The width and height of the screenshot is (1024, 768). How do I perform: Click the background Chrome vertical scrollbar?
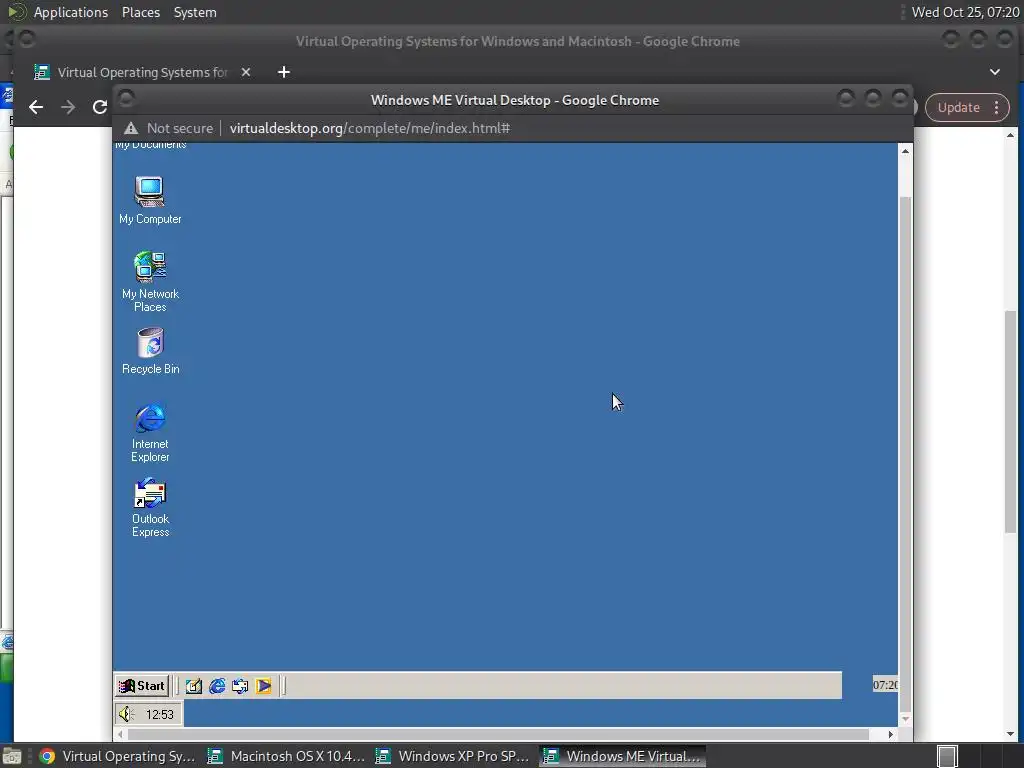(x=1010, y=421)
